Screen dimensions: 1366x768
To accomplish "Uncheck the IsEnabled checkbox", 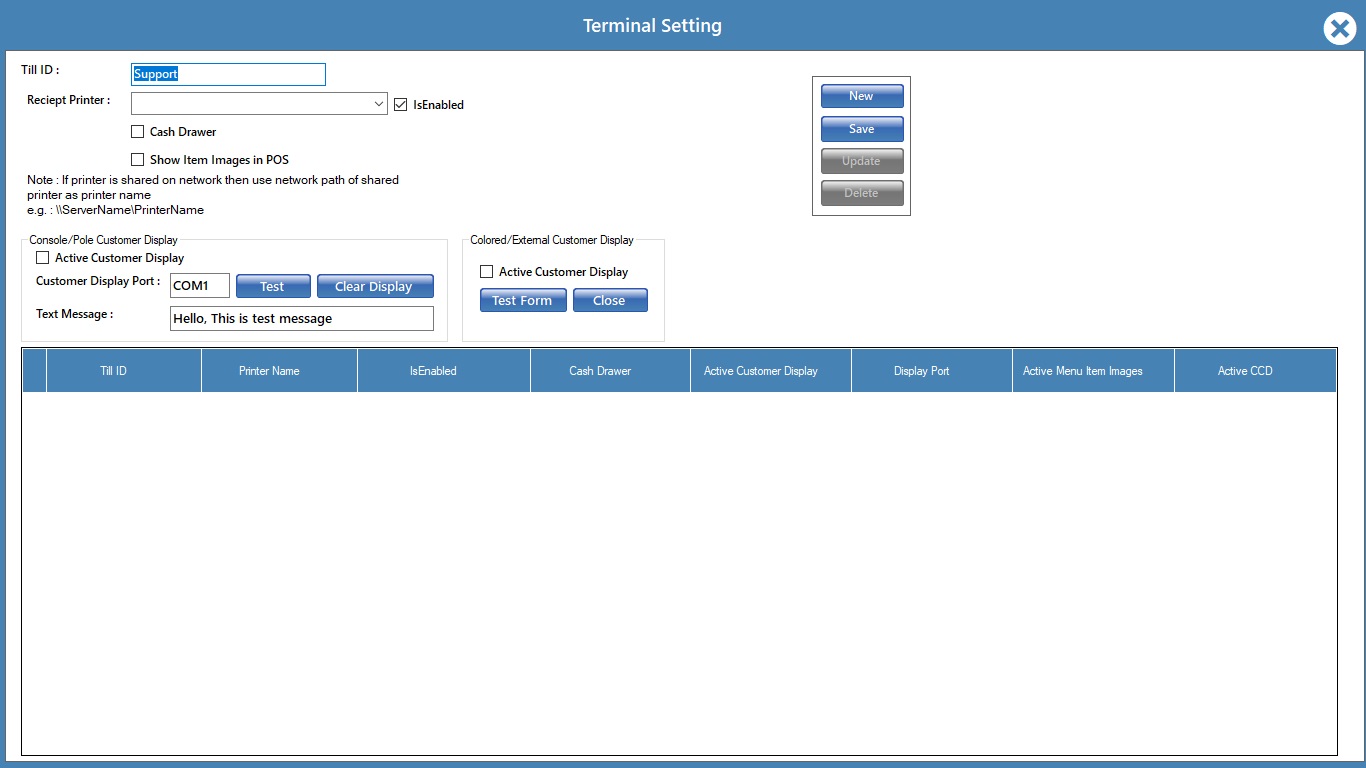I will 401,105.
